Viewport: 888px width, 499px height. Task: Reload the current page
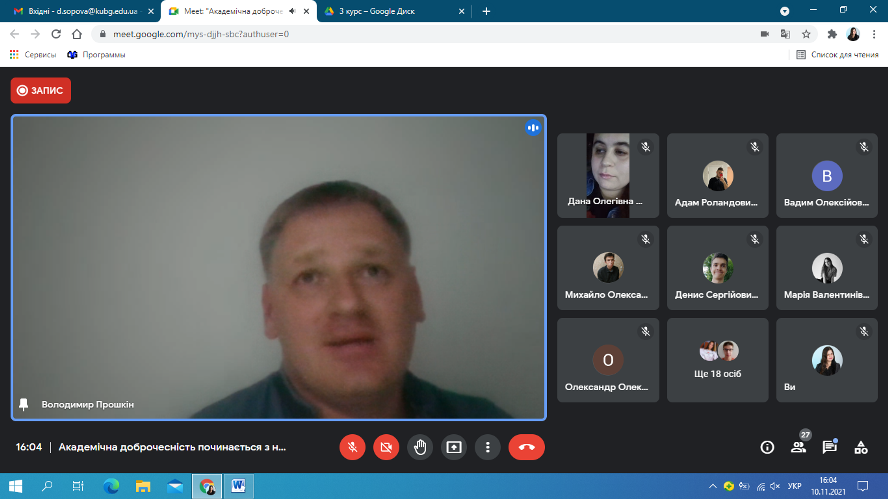click(56, 34)
